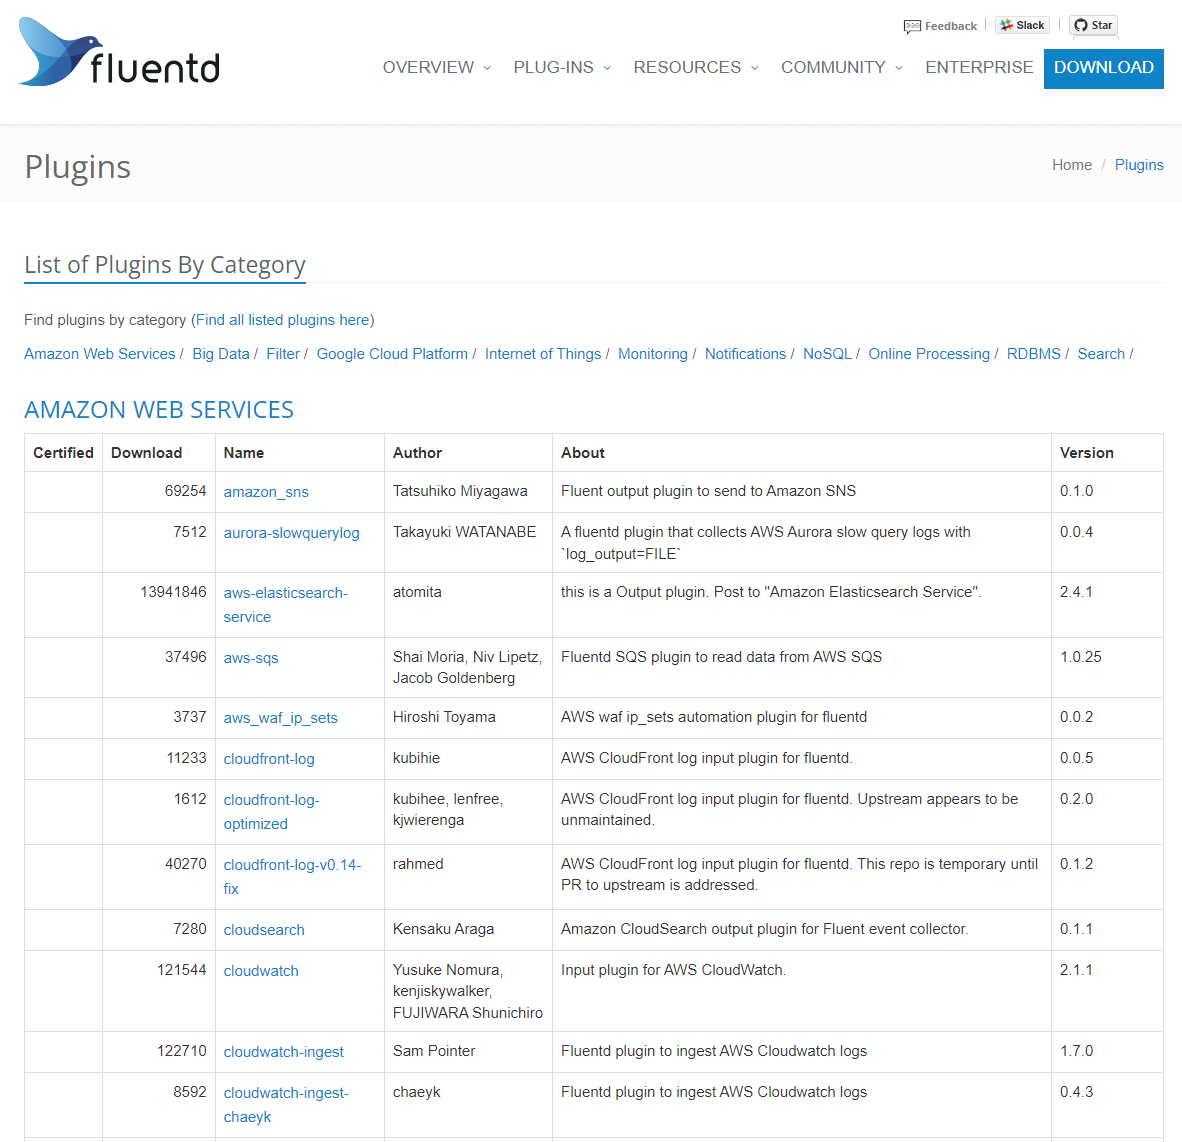Open the cloudwatch-ingest-chaeyk plugin link

(x=286, y=1104)
